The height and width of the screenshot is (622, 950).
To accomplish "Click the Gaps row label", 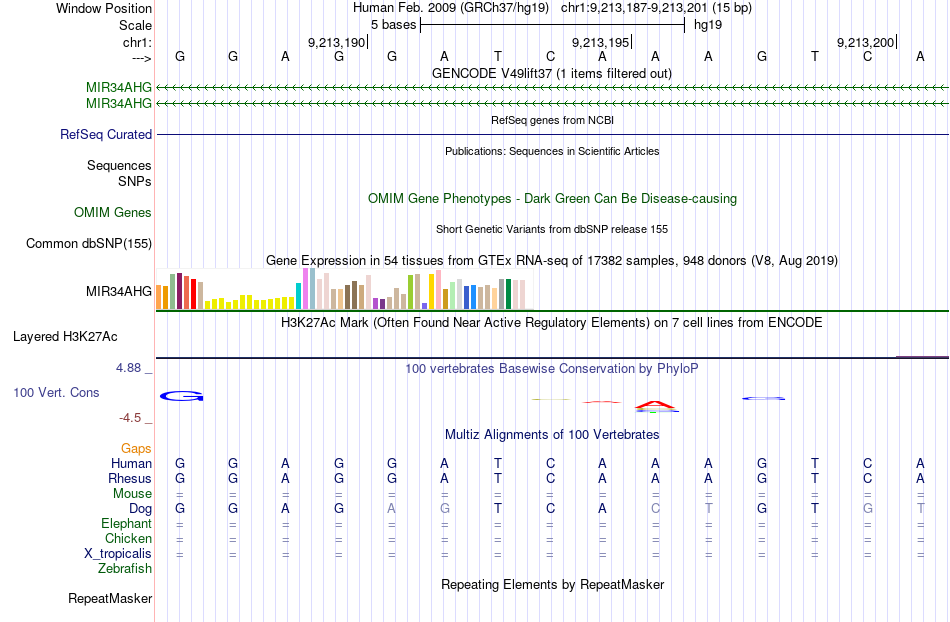I will point(136,448).
